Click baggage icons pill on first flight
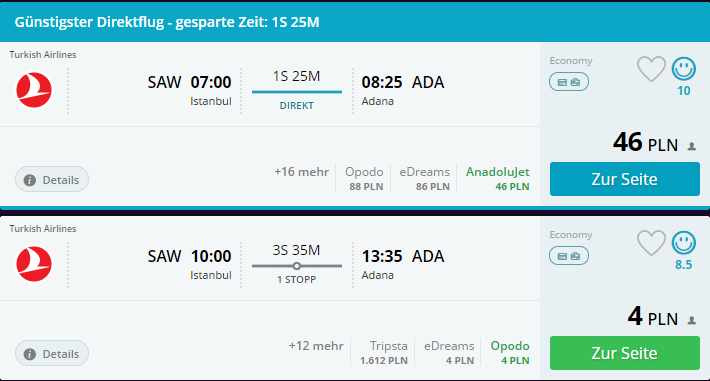Image resolution: width=710 pixels, height=381 pixels. (569, 82)
